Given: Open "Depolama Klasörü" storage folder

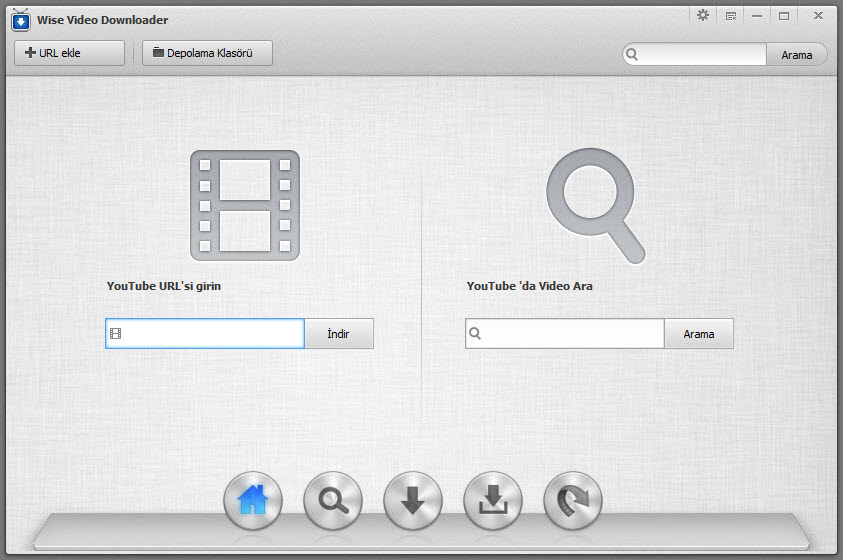Looking at the screenshot, I should [x=207, y=53].
